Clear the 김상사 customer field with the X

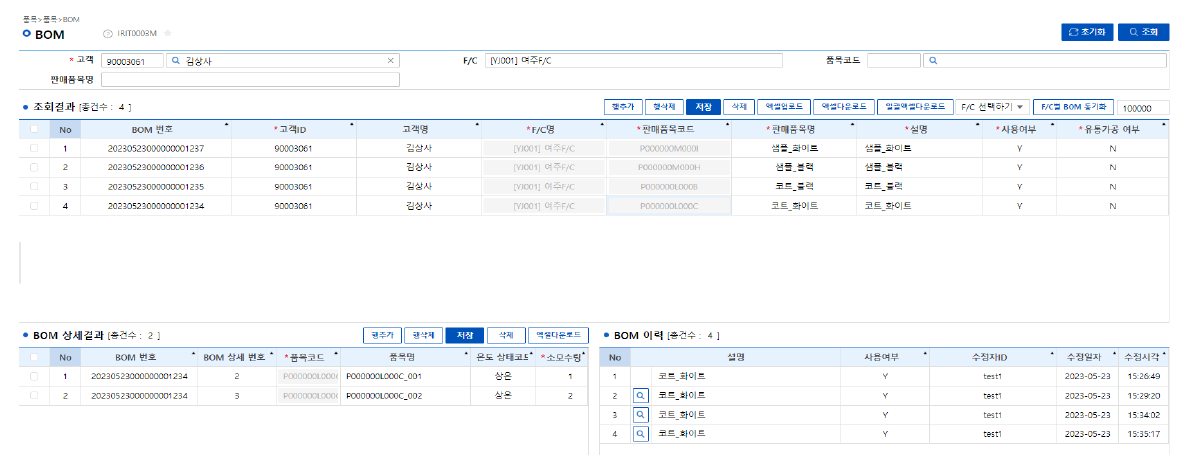click(x=391, y=61)
